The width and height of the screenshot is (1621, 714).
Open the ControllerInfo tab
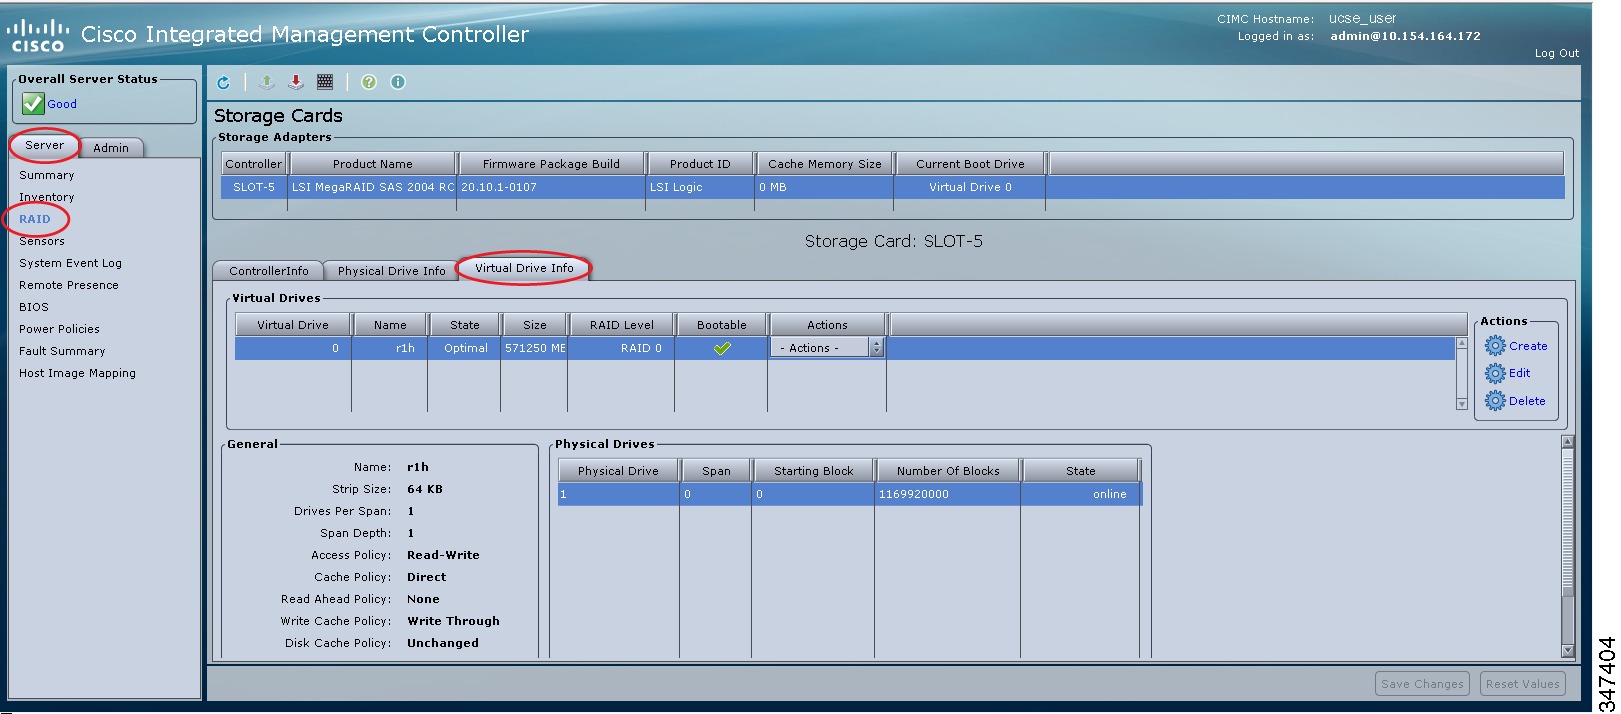click(268, 271)
